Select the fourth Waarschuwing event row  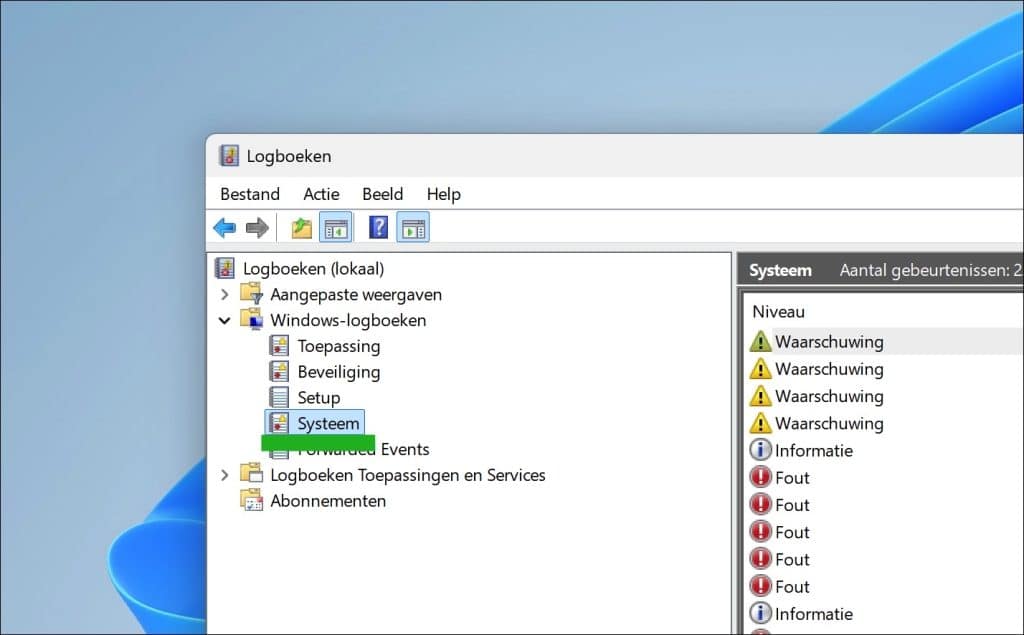tap(886, 423)
